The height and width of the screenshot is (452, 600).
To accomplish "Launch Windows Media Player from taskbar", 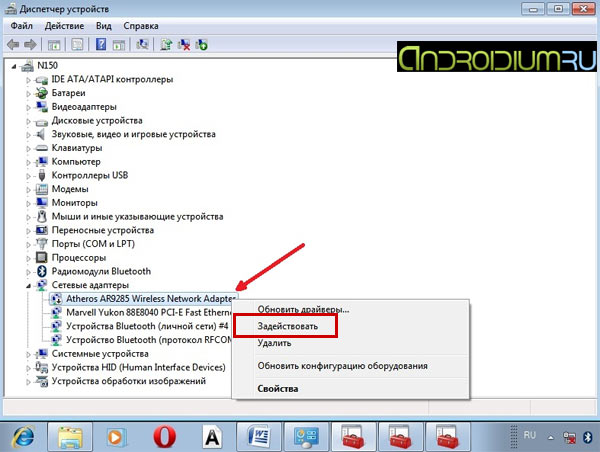I will tap(116, 436).
